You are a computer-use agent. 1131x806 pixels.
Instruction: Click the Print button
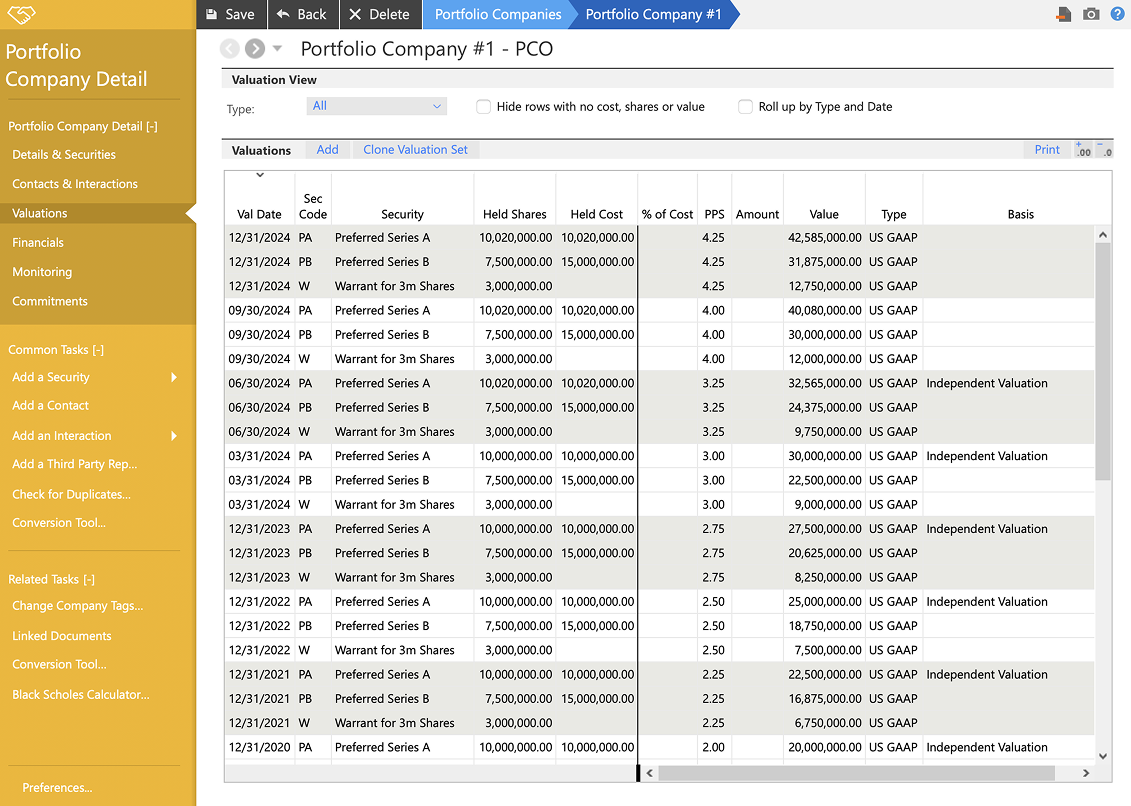(x=1047, y=149)
